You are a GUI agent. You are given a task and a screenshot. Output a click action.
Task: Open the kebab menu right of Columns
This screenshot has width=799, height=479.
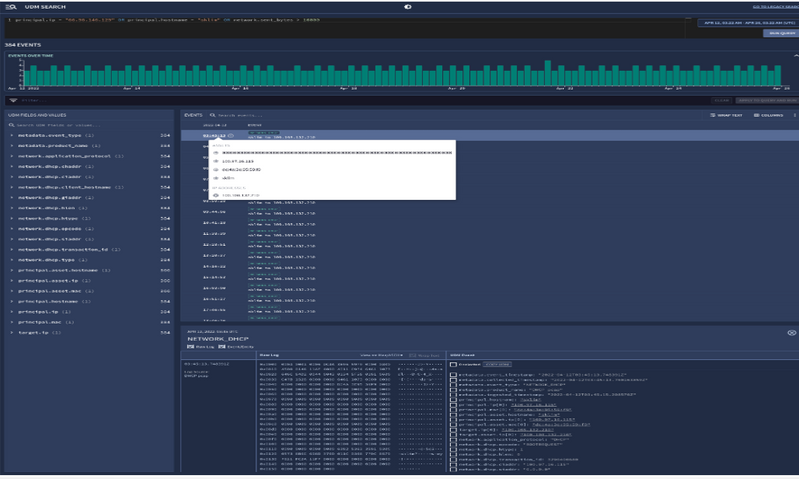tap(794, 115)
